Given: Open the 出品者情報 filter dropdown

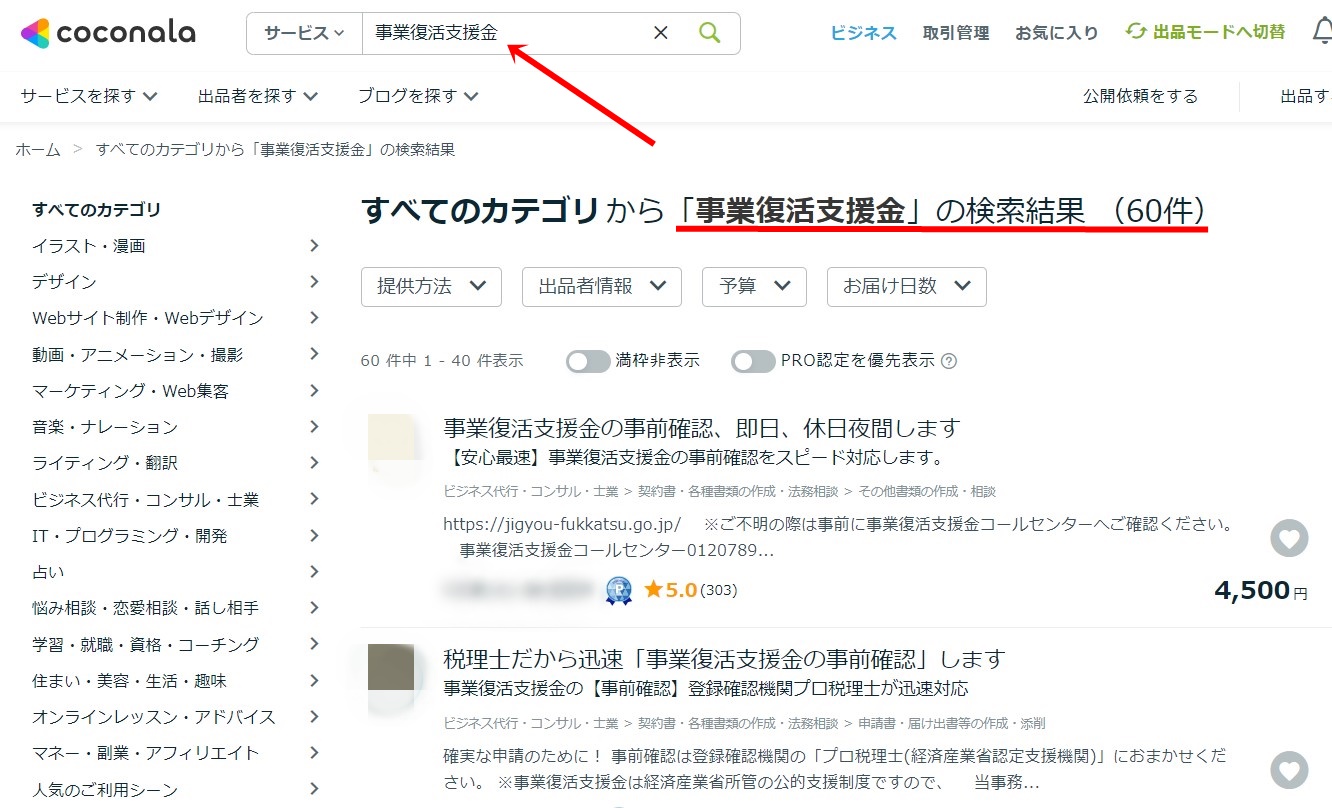Looking at the screenshot, I should coord(602,286).
